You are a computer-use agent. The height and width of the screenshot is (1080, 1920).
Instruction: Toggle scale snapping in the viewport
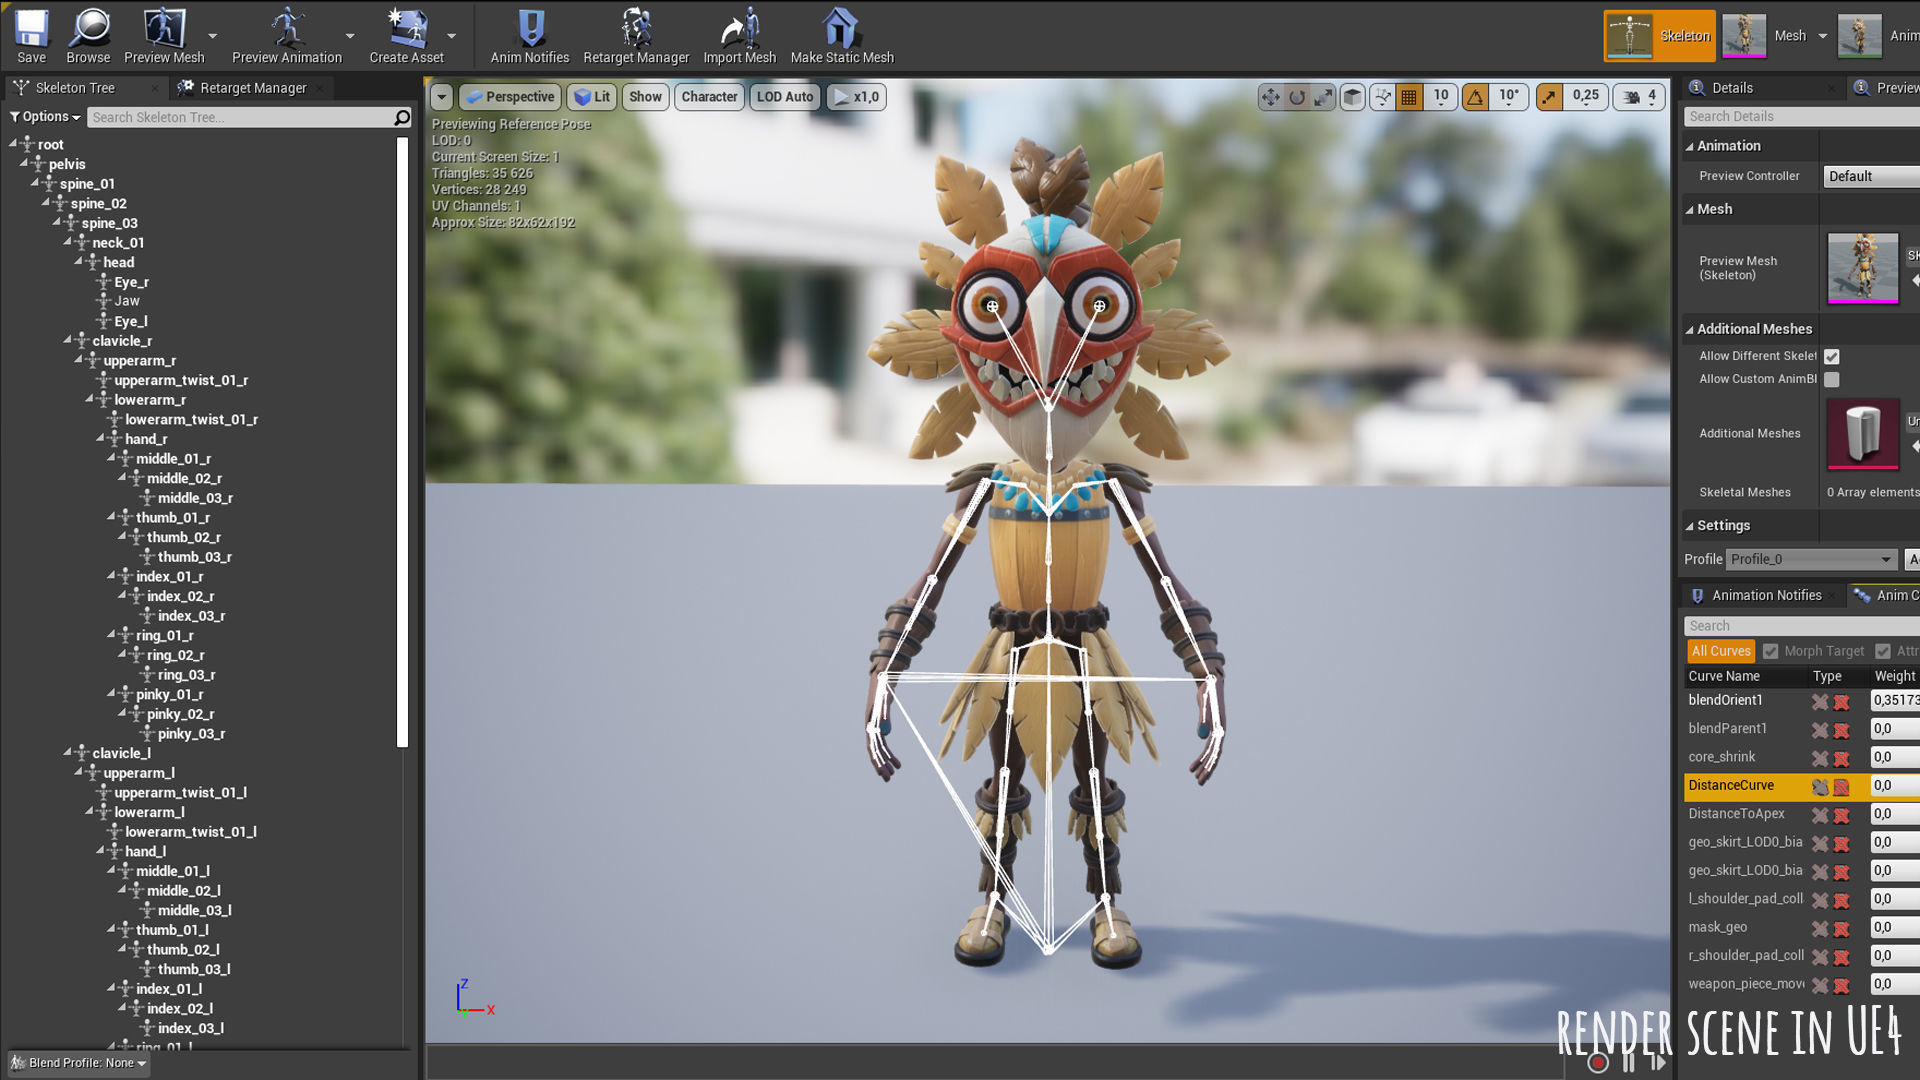pos(1549,97)
